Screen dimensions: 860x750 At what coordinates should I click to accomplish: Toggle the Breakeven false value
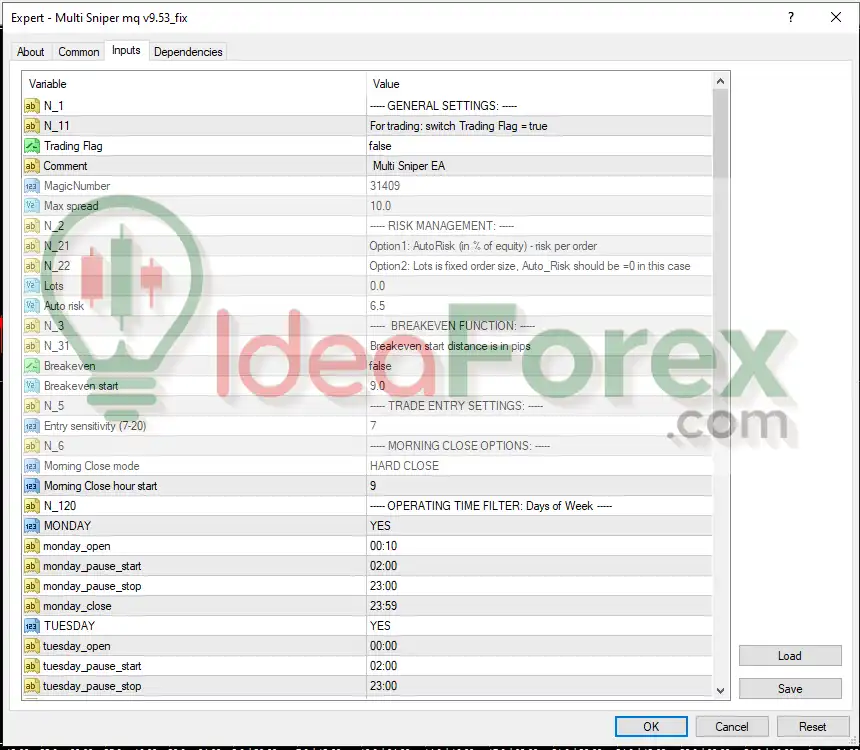tap(539, 366)
